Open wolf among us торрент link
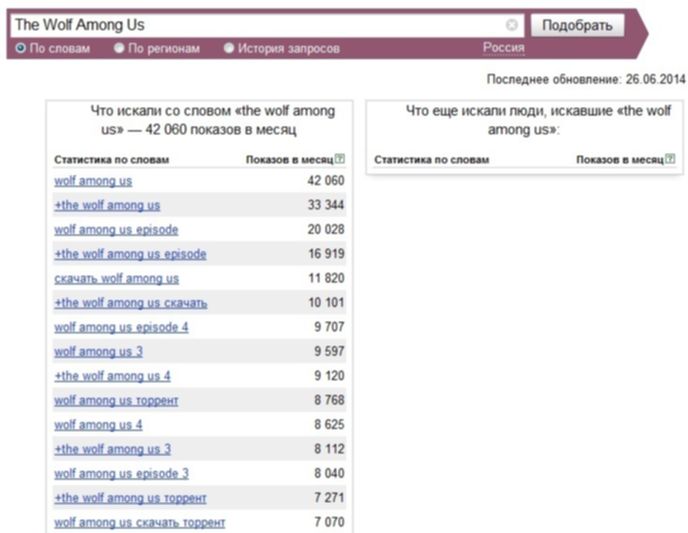The height and width of the screenshot is (533, 688). 116,401
